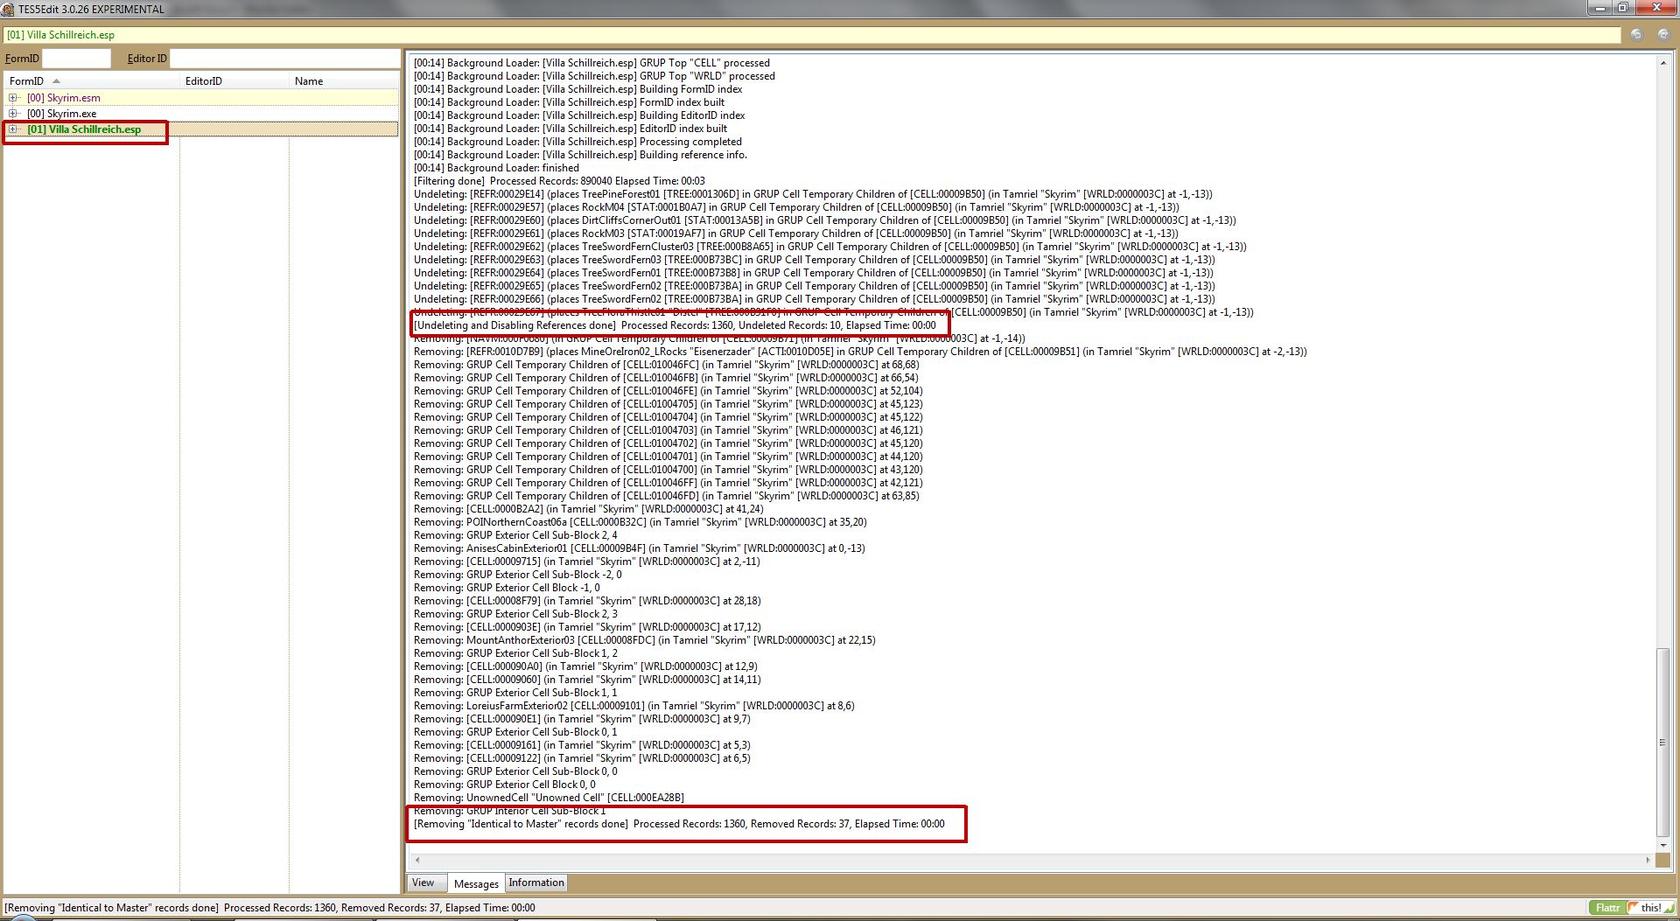Expand the [01] Villa Schillreich.esp node

click(x=13, y=129)
